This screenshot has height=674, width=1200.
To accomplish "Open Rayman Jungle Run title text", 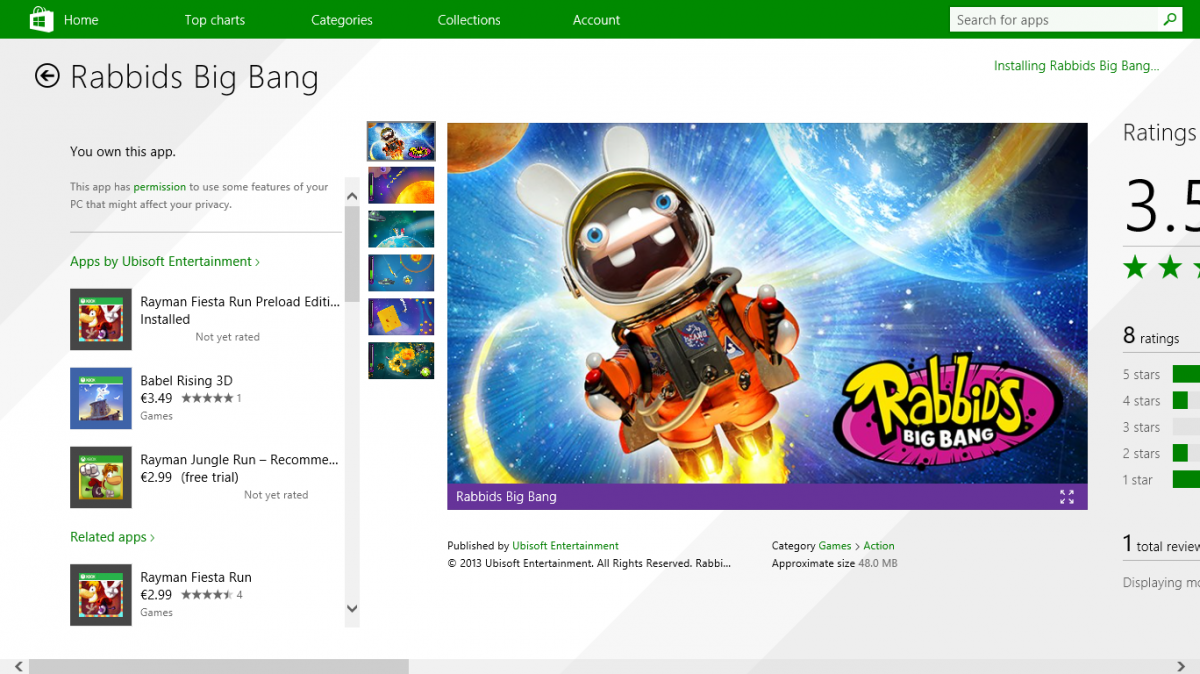I will (x=239, y=460).
